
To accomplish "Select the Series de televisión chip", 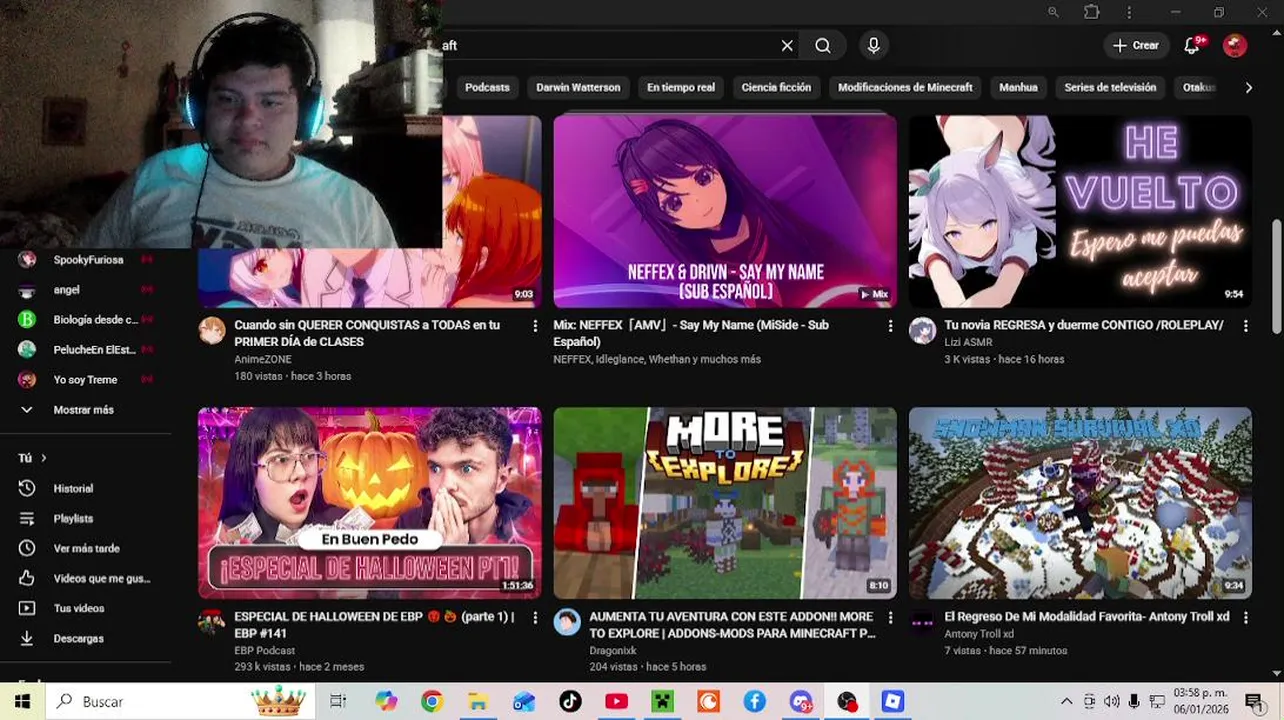I will (1110, 87).
